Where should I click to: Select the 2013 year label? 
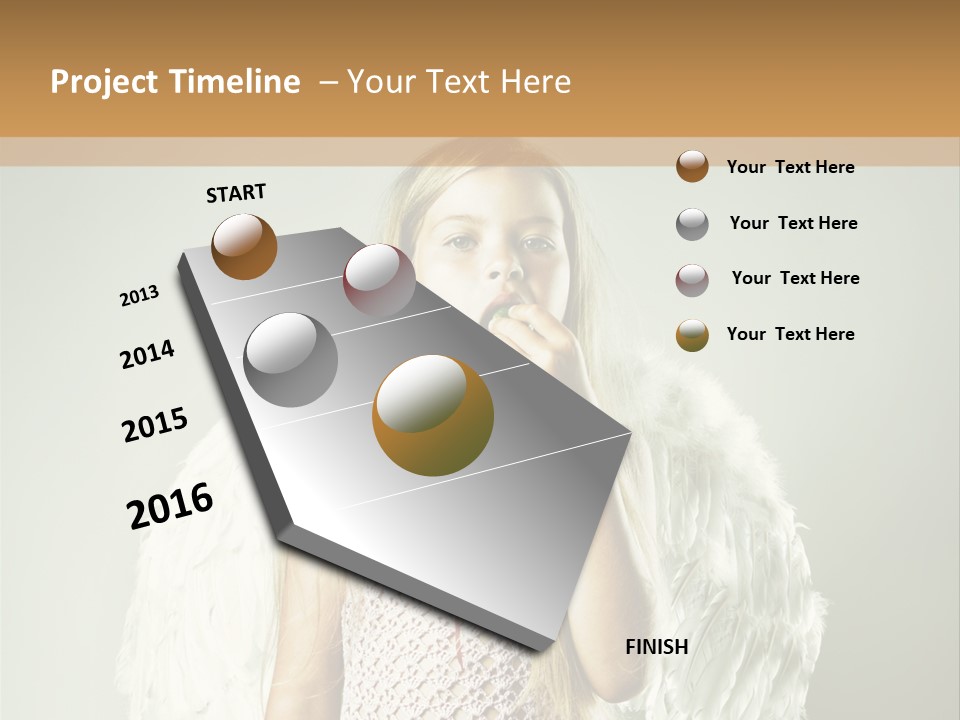coord(140,295)
